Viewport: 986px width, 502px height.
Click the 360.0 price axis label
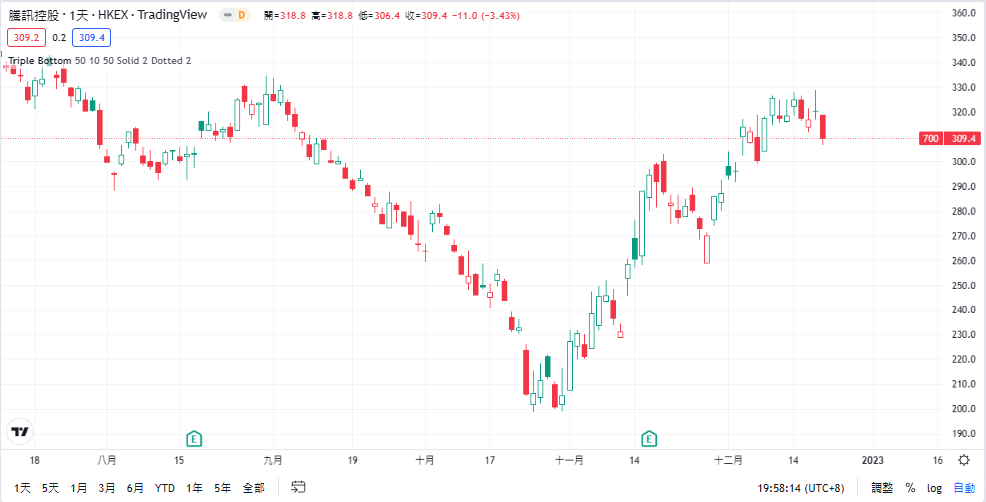[x=963, y=13]
